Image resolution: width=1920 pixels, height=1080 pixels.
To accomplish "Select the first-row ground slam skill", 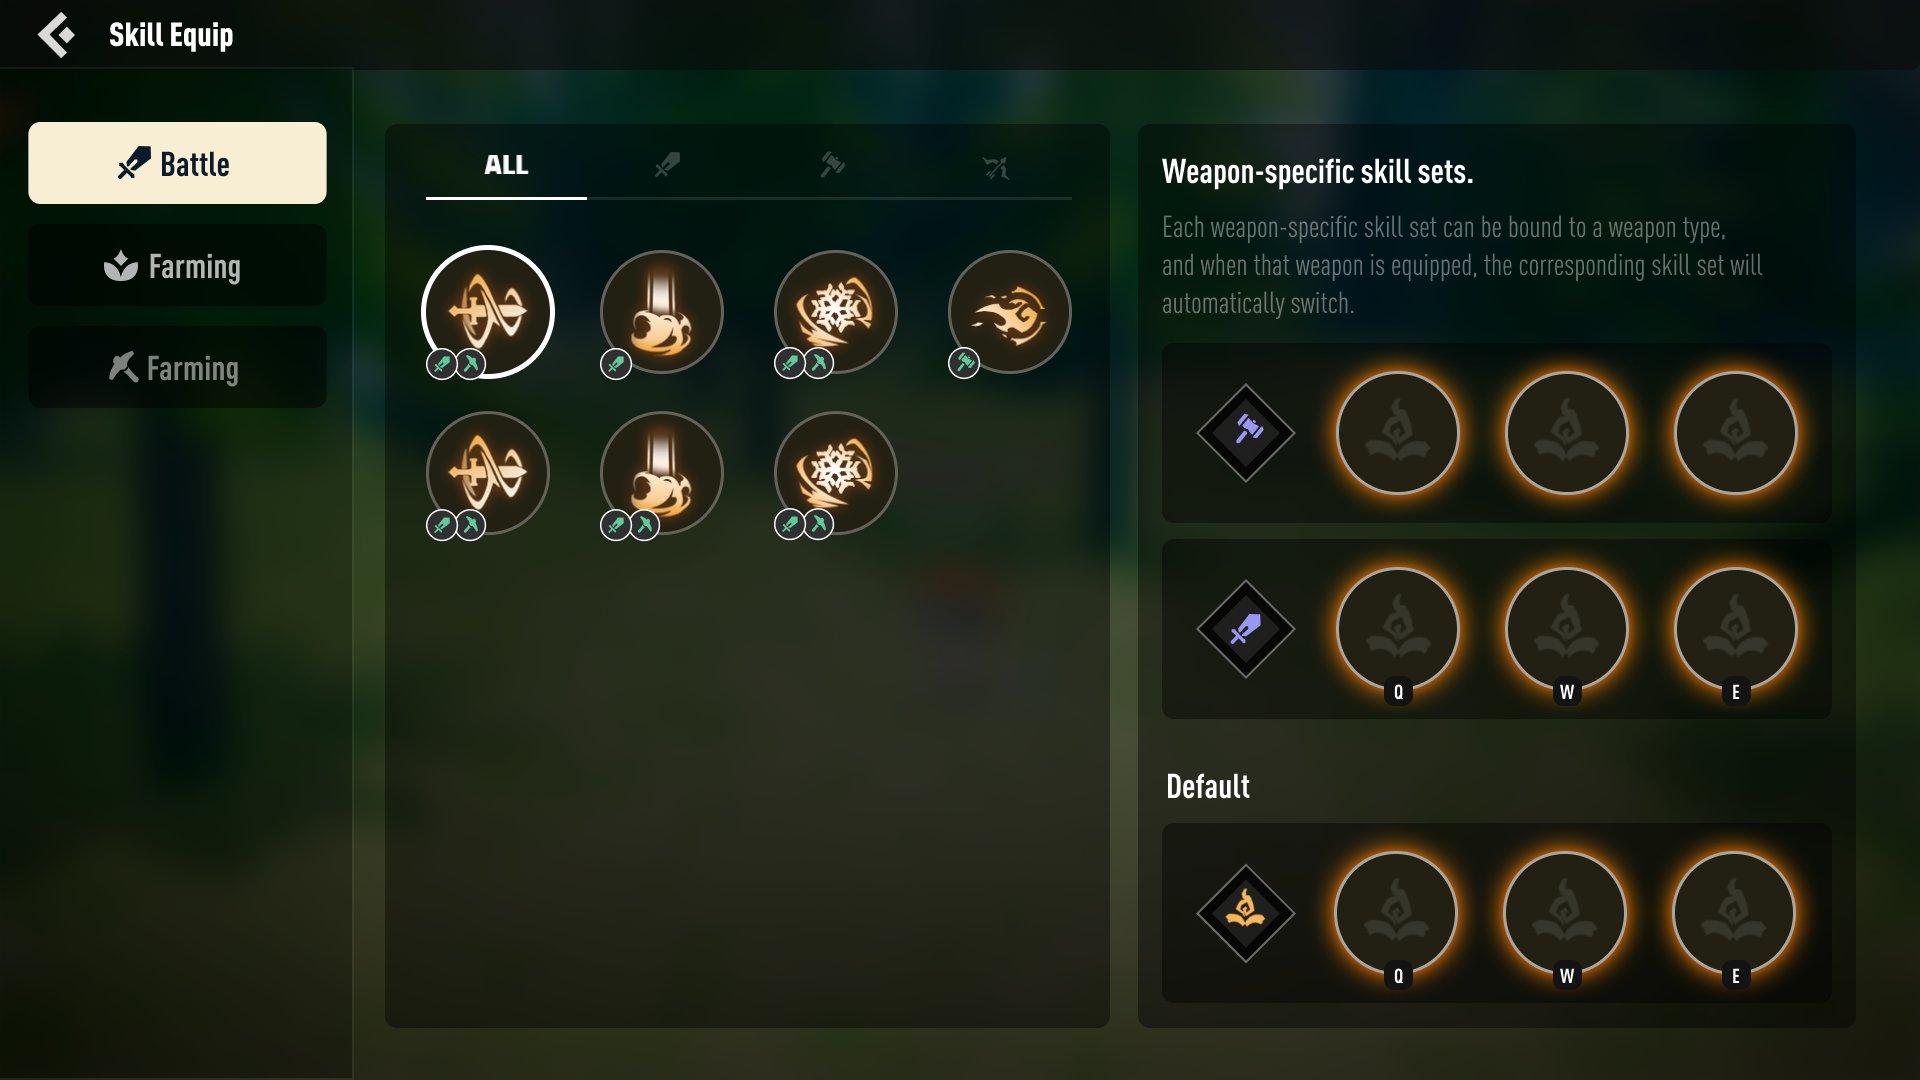I will click(x=661, y=312).
